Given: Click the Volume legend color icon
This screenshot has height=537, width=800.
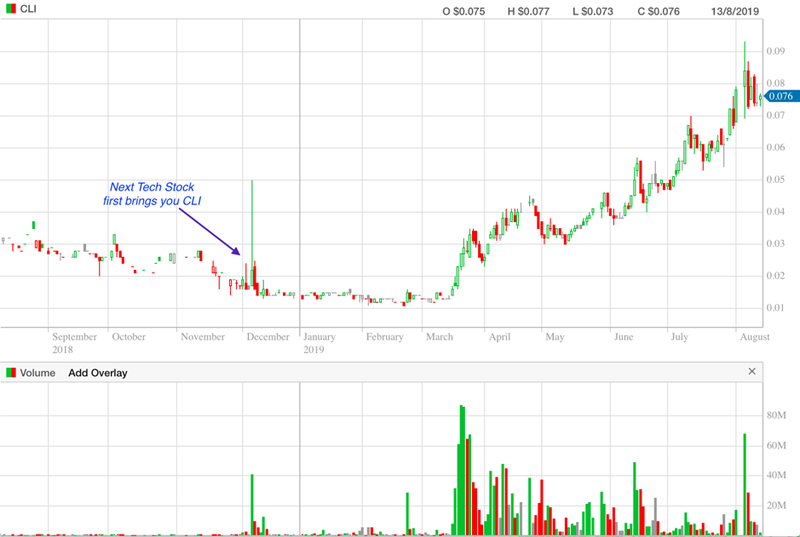Looking at the screenshot, I should point(11,373).
